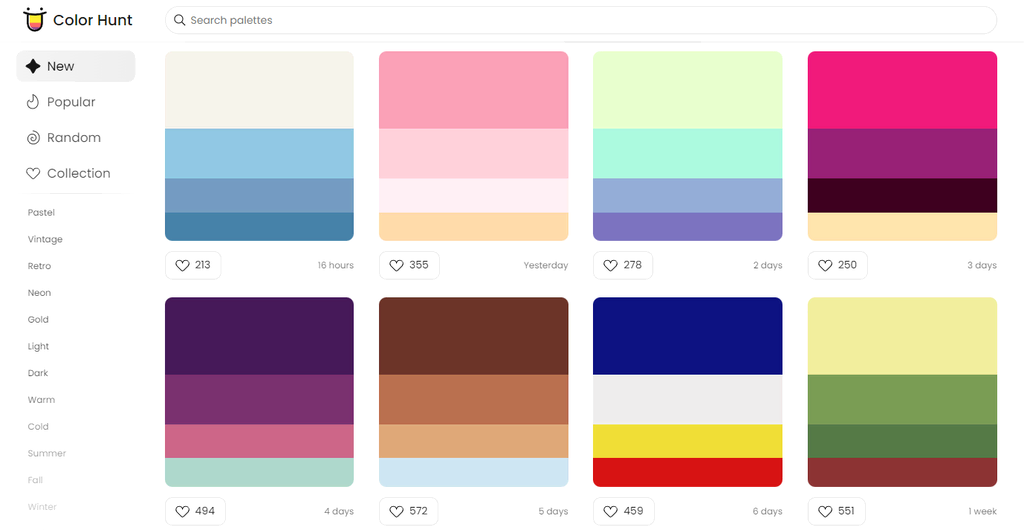Pick the dark teal-blue bottom of 213 palette
Screen dimensions: 1024x530
click(259, 226)
